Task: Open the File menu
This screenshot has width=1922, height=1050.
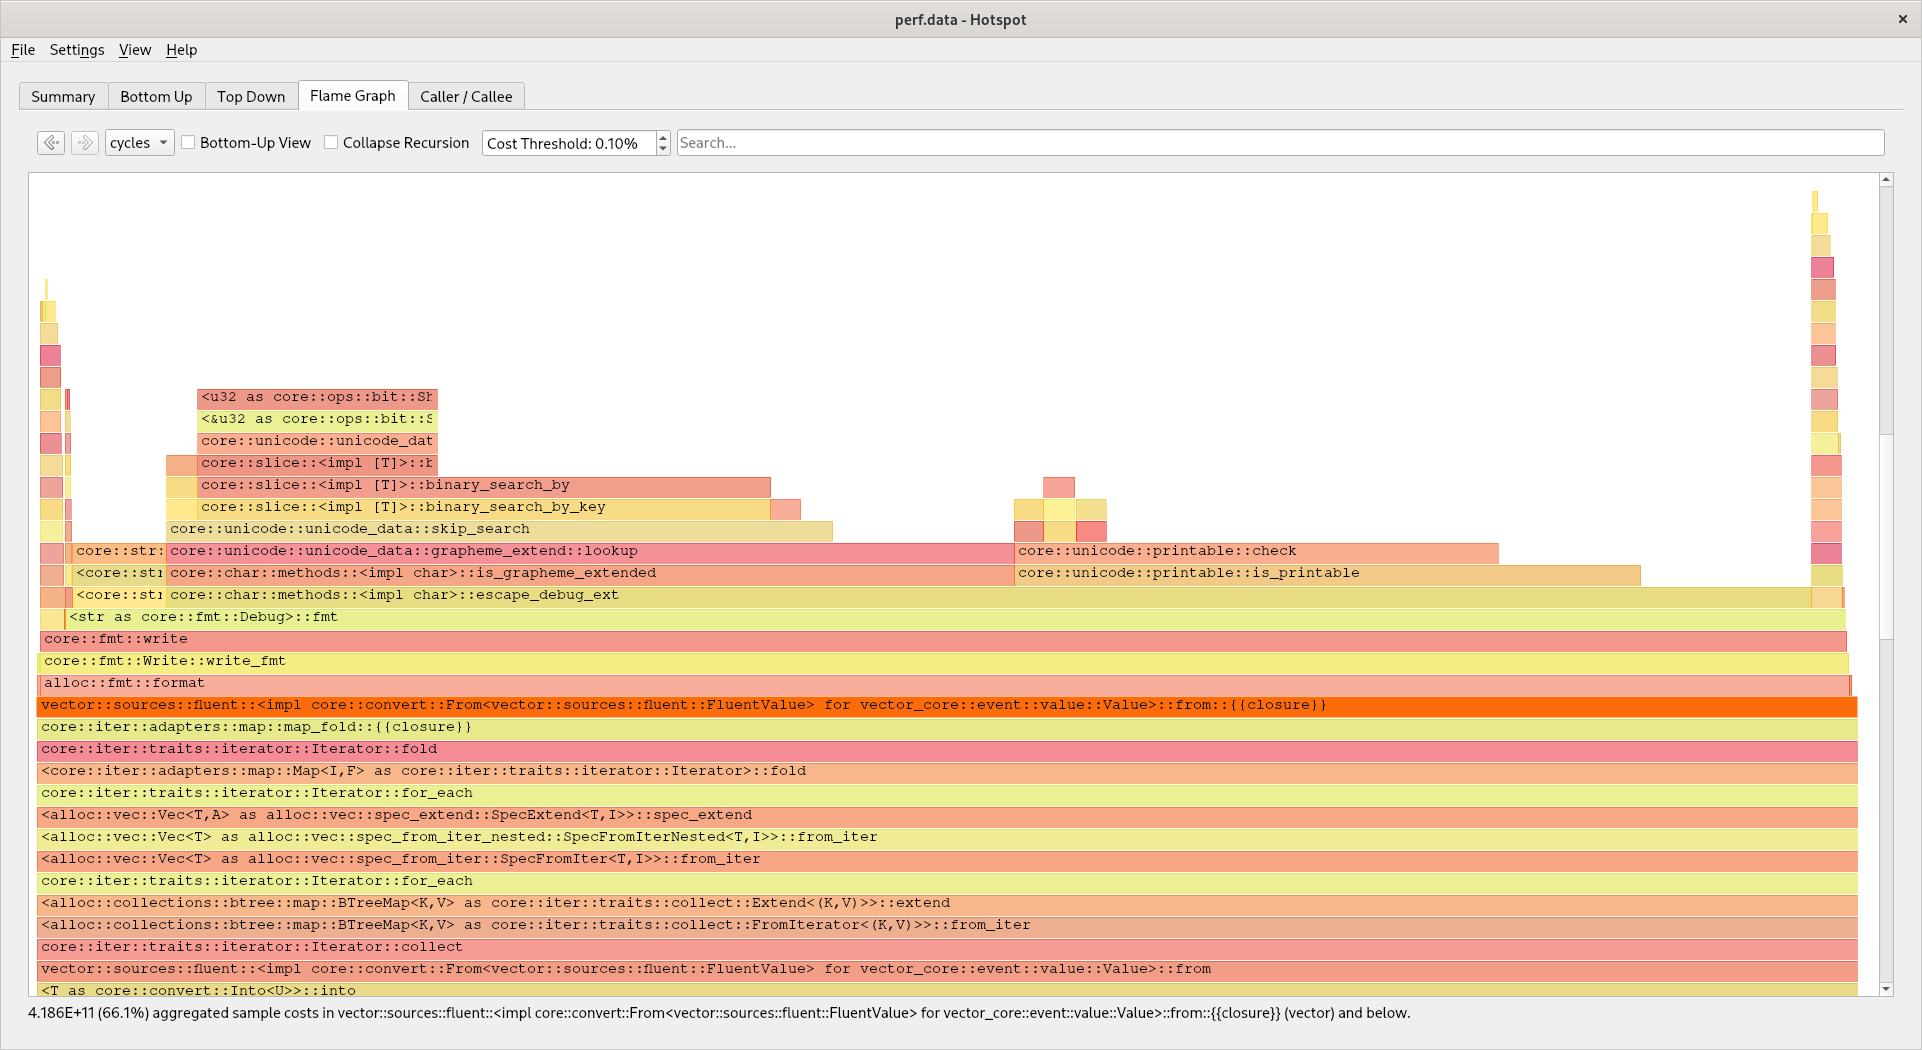Action: (22, 50)
